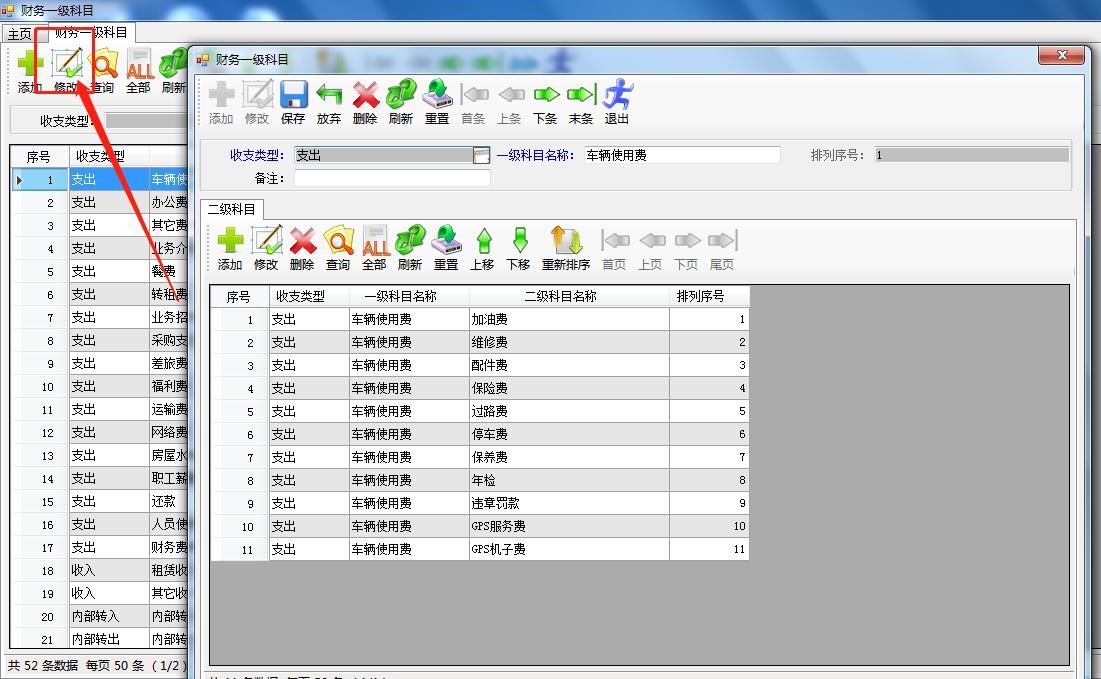The image size is (1101, 679).
Task: Select the 加油费 row
Action: click(480, 319)
